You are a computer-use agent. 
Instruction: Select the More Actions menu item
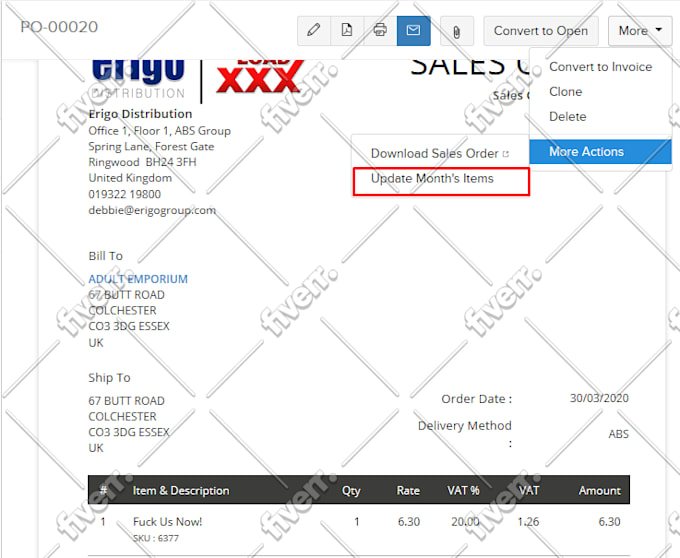(601, 151)
